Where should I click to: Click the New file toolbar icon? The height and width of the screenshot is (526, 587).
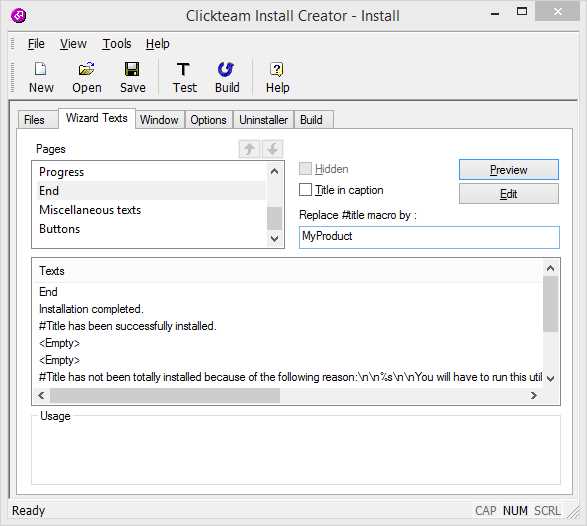point(40,70)
